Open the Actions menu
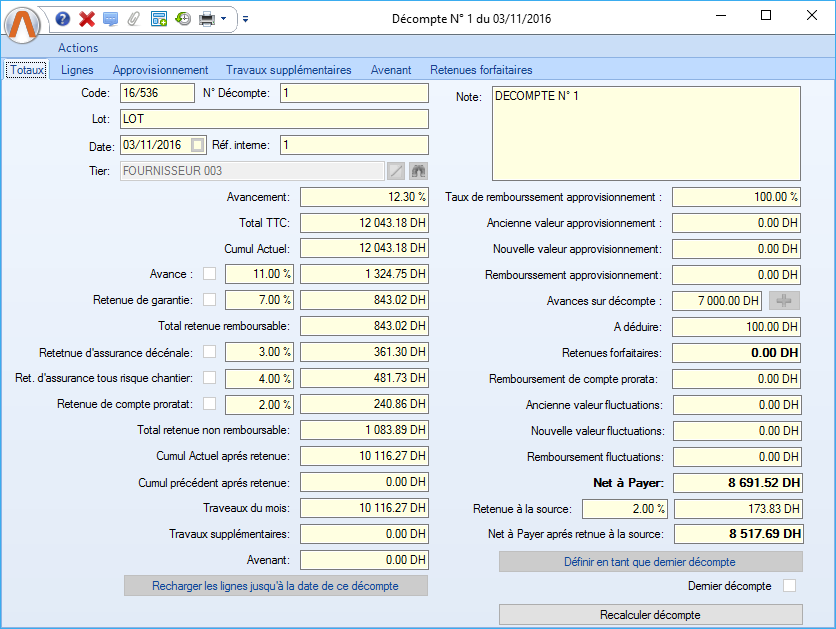This screenshot has height=629, width=836. pyautogui.click(x=78, y=47)
